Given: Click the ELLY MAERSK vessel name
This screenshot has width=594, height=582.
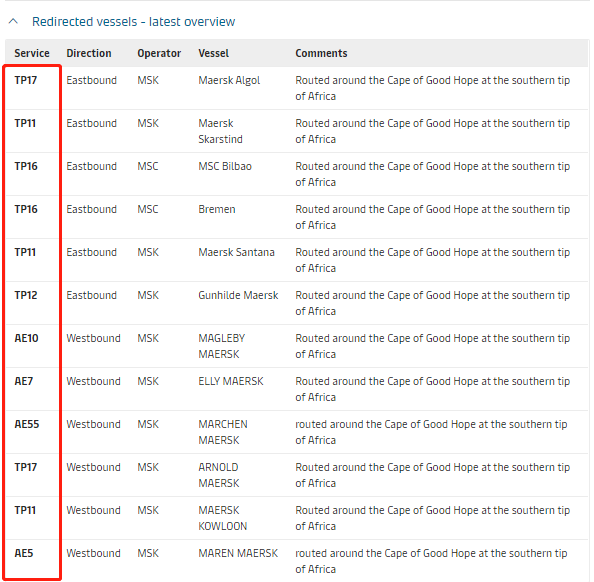Looking at the screenshot, I should (x=231, y=381).
